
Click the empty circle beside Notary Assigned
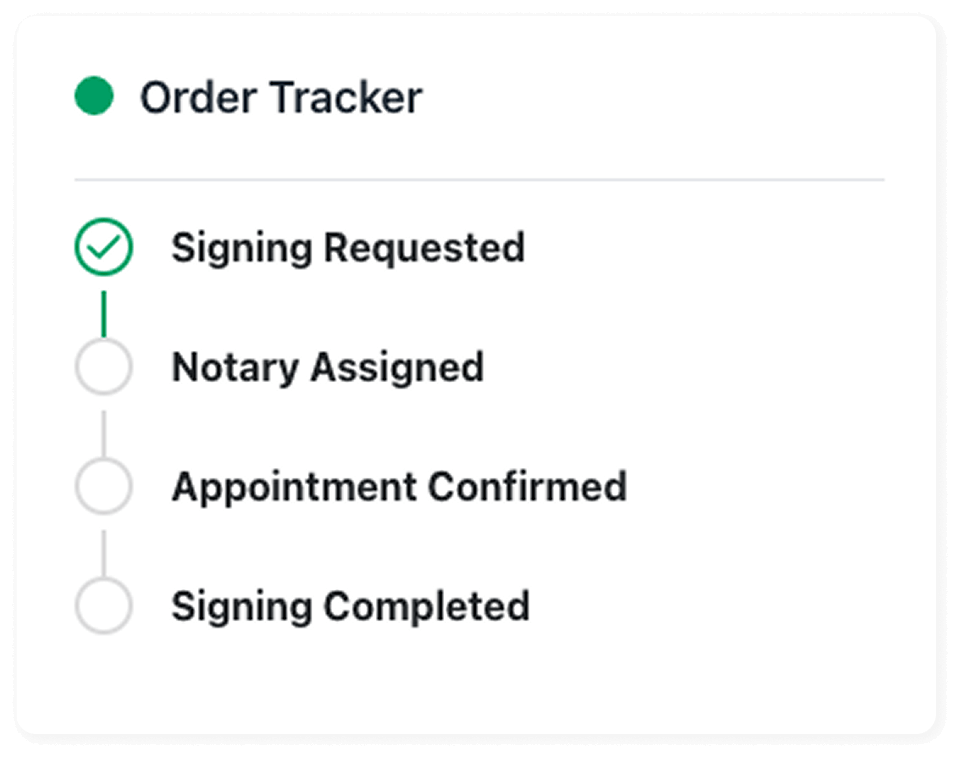click(103, 366)
